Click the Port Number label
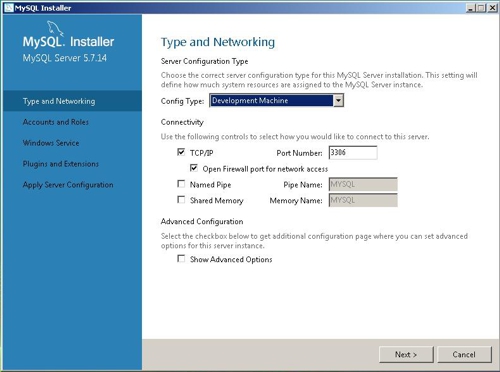Image resolution: width=500 pixels, height=372 pixels. (x=299, y=153)
